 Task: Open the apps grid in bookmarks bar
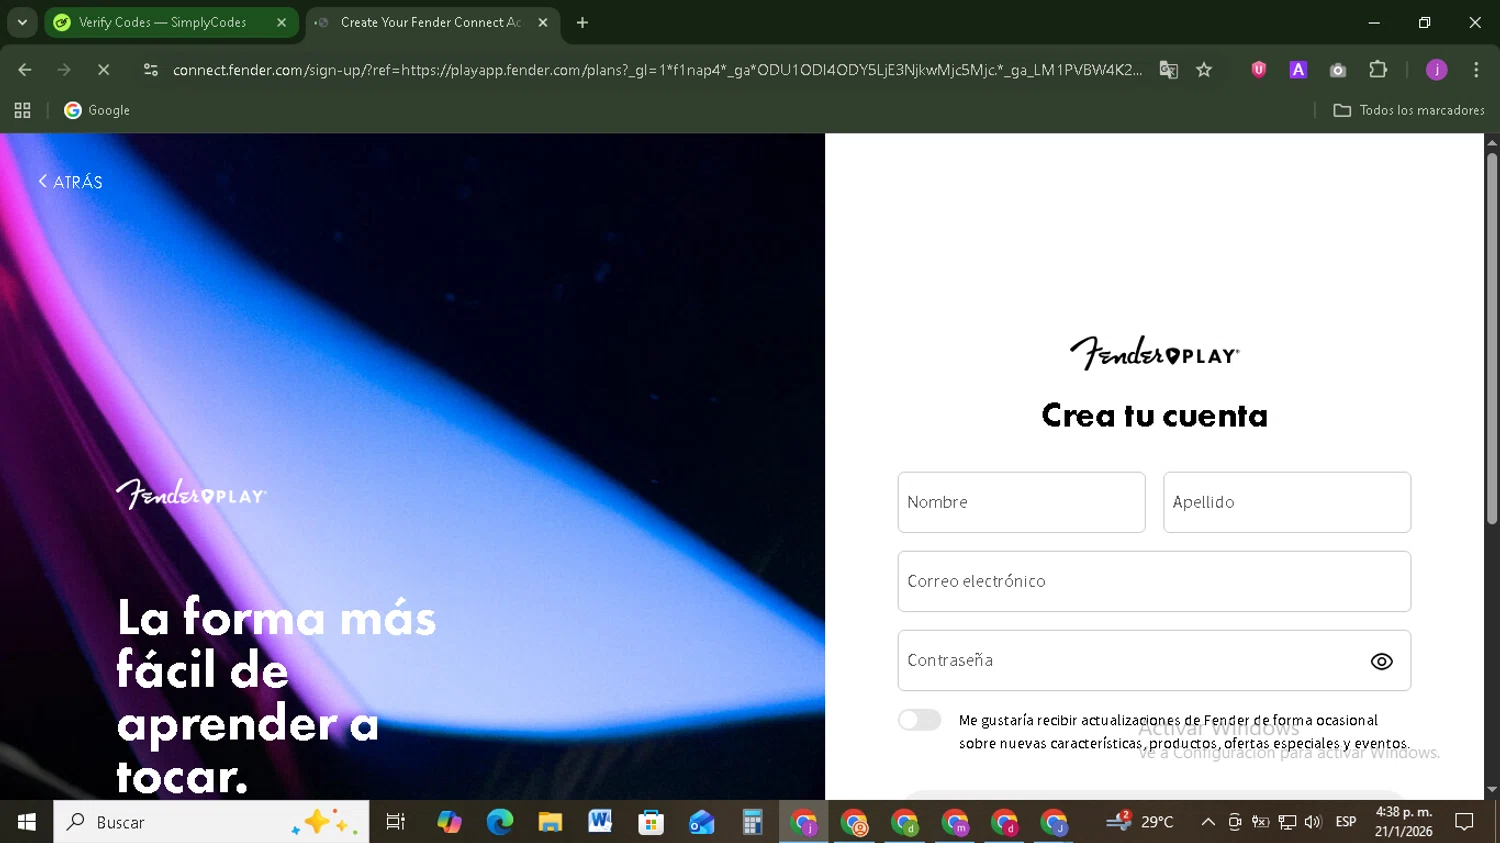click(x=22, y=110)
